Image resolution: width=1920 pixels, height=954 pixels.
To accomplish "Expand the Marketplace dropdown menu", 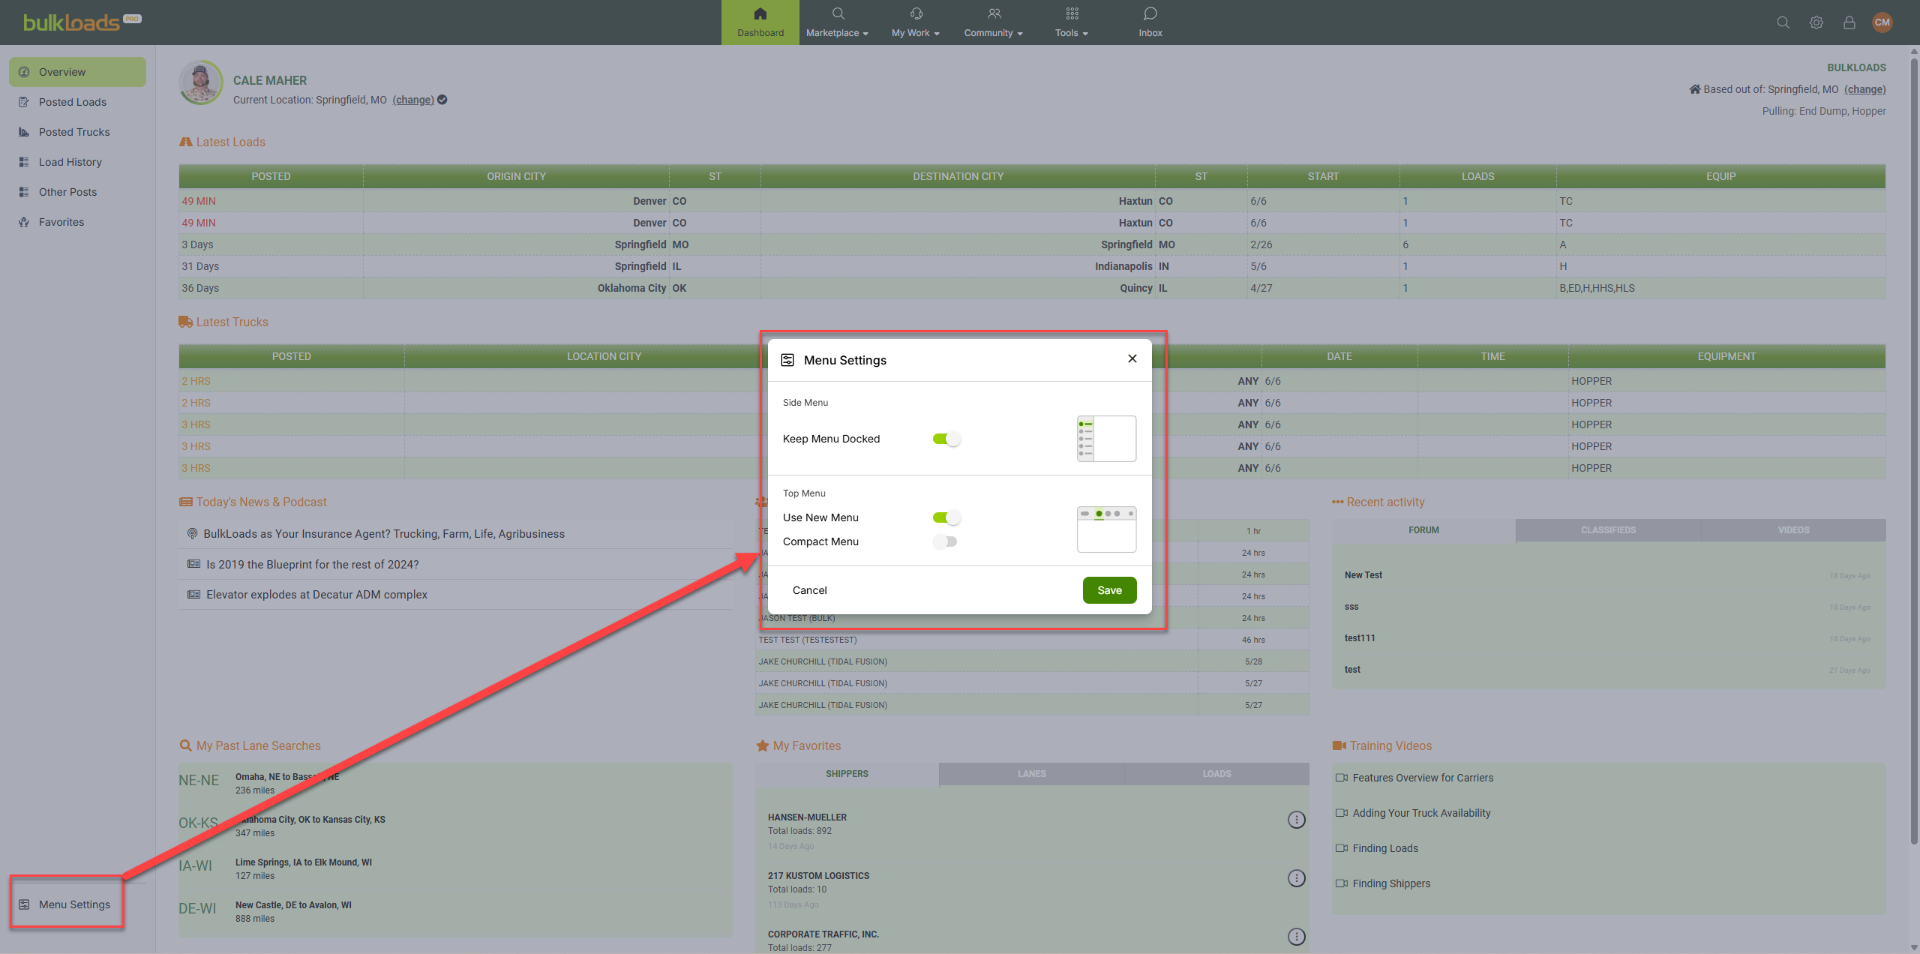I will point(837,22).
